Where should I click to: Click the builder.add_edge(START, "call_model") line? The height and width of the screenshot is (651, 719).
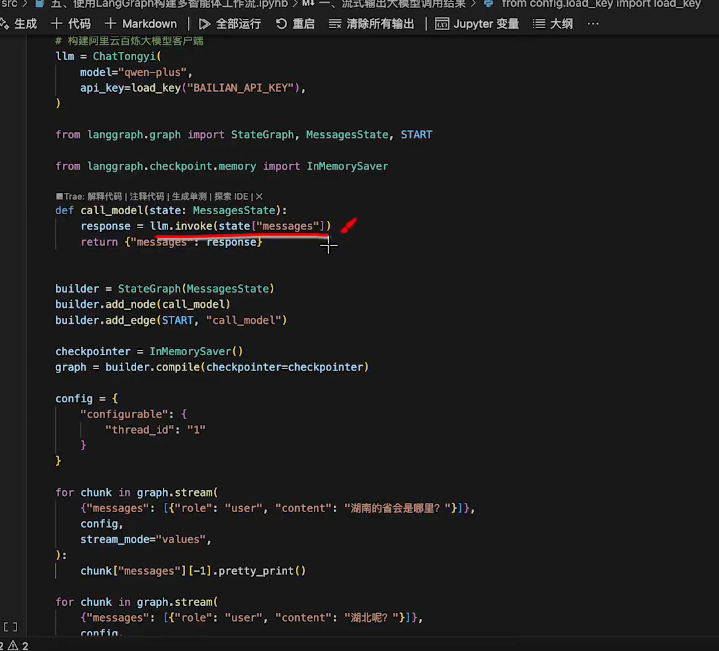pyautogui.click(x=171, y=320)
